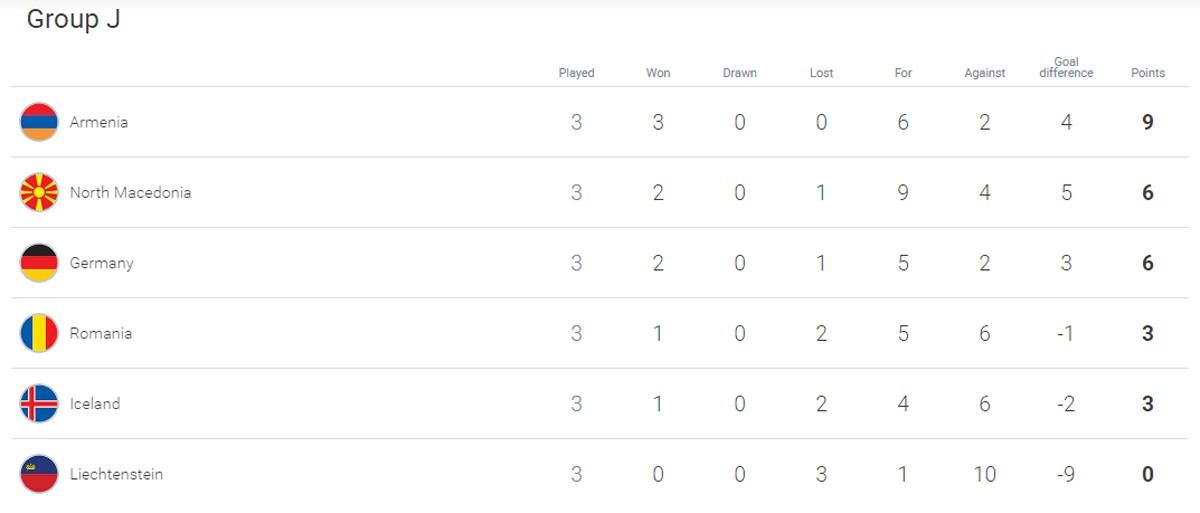The height and width of the screenshot is (513, 1200).
Task: Open the Iceland team name
Action: 95,403
